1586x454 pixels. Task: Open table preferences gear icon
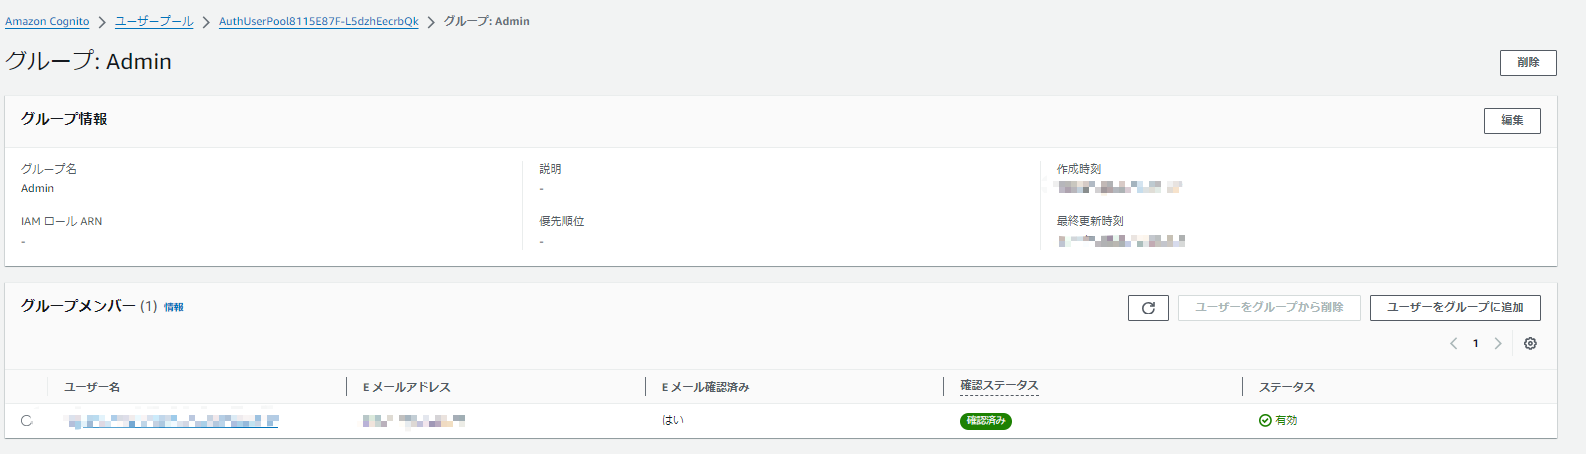[1530, 343]
